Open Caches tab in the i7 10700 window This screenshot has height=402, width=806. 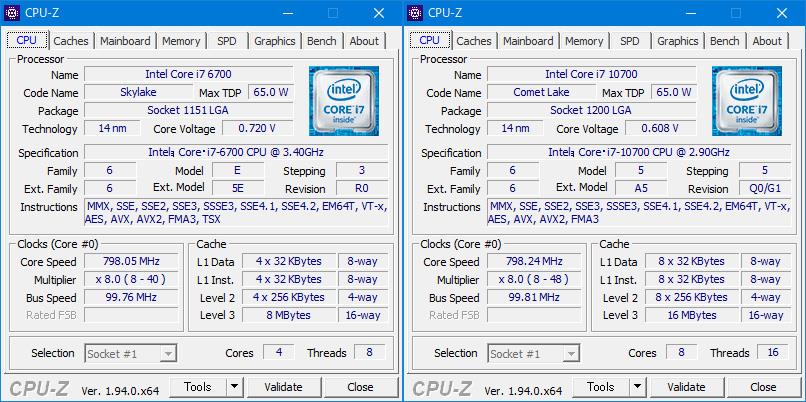[x=474, y=41]
